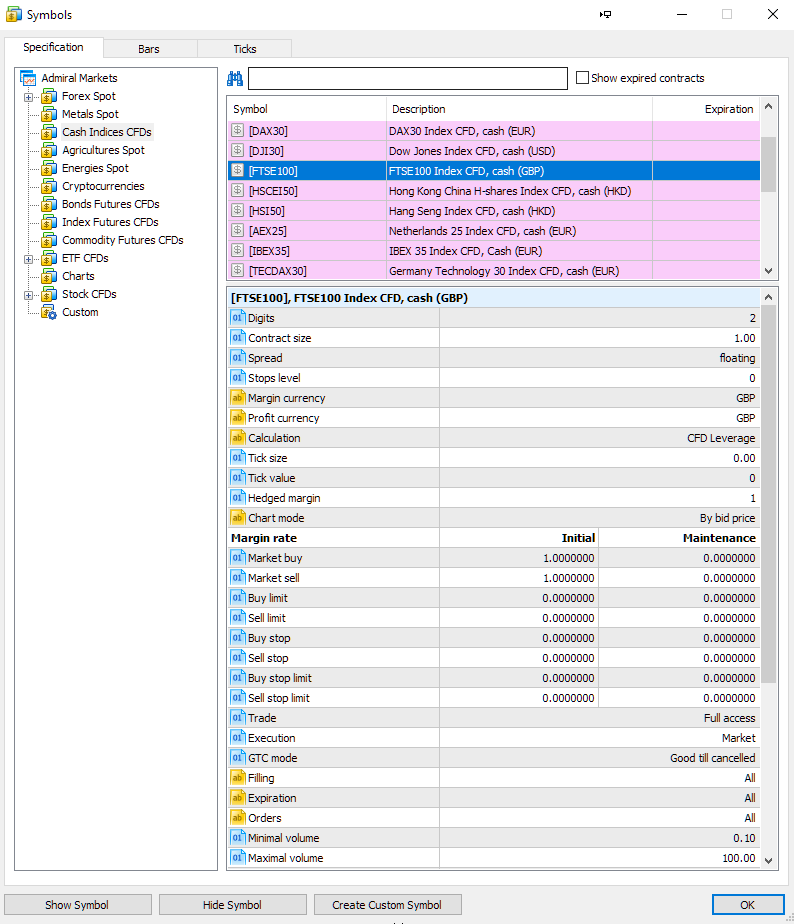The width and height of the screenshot is (794, 924).
Task: Click the binoculars search icon
Action: [x=235, y=79]
